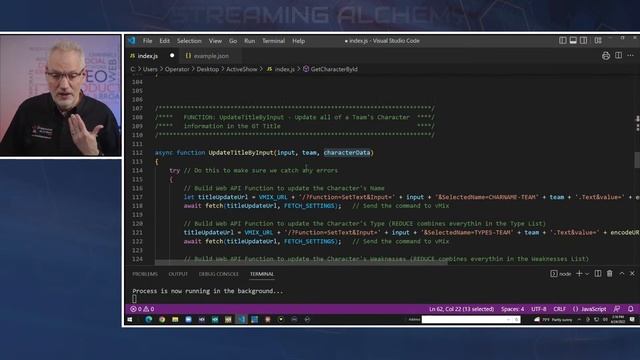Open the Problems panel tab
Screen dimensions: 640x360
coord(145,274)
